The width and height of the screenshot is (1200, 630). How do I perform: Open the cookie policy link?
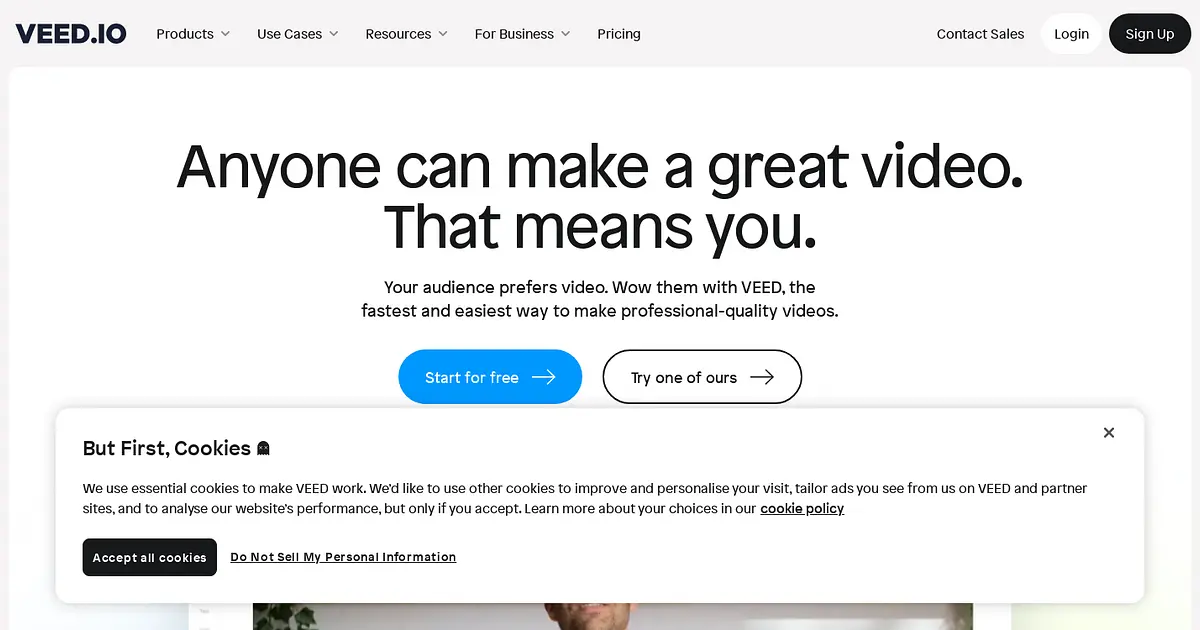[x=802, y=509]
